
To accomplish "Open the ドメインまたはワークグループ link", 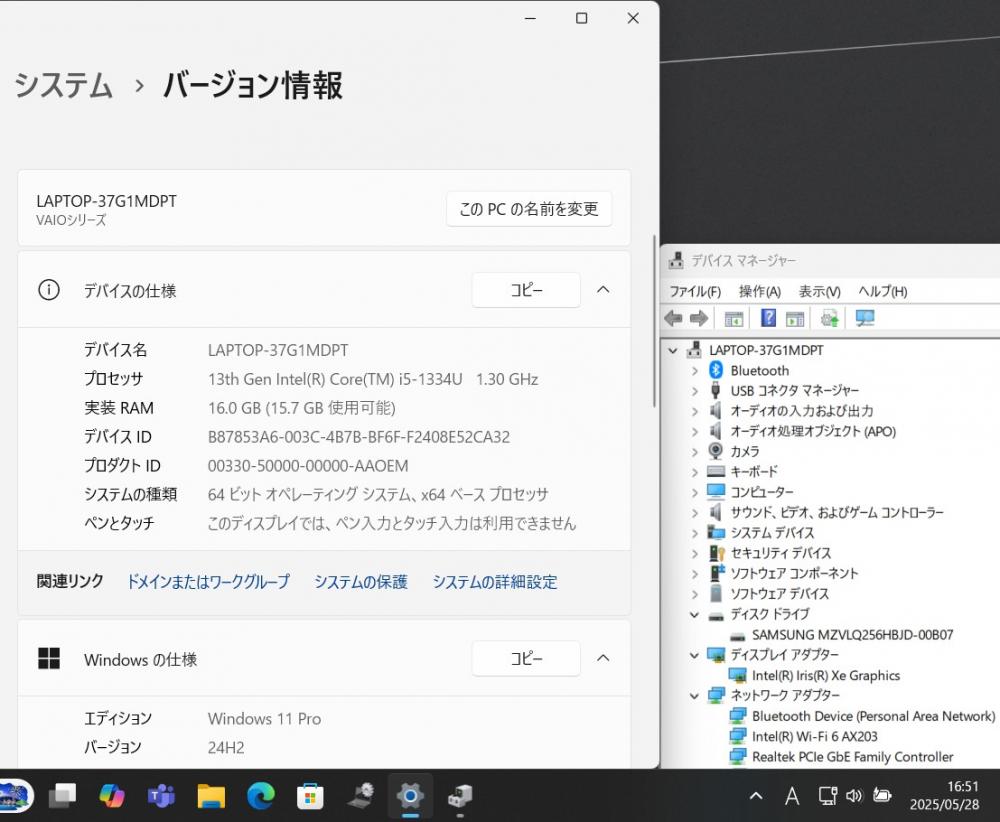I will click(x=208, y=581).
